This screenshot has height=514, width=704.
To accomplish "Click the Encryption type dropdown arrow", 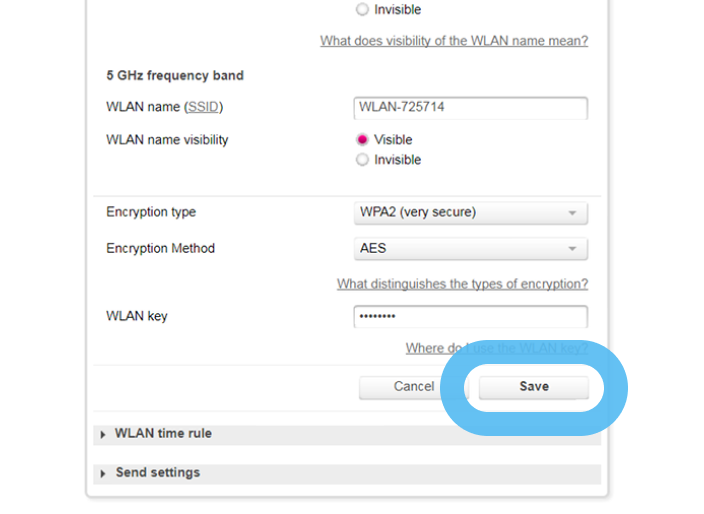I will 572,213.
